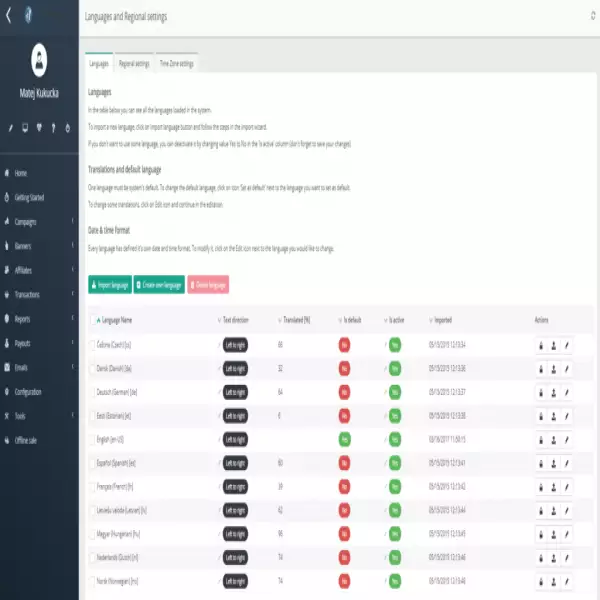The width and height of the screenshot is (600, 600).
Task: Open the Time Zone settings tab
Action: coord(177,63)
